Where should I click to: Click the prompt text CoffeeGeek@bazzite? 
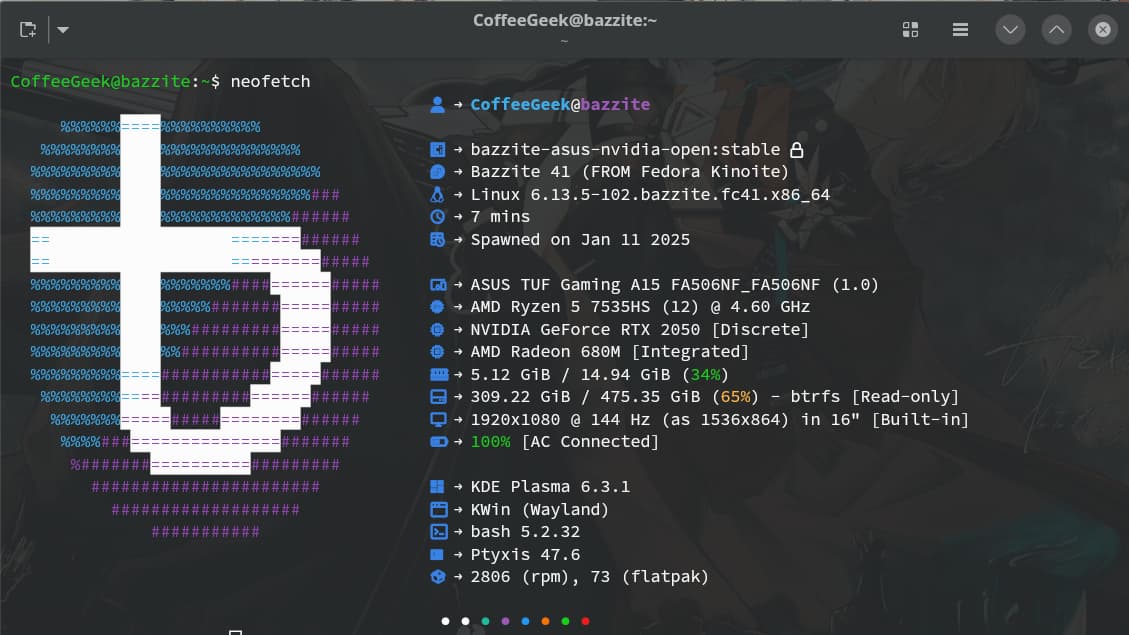pyautogui.click(x=100, y=81)
